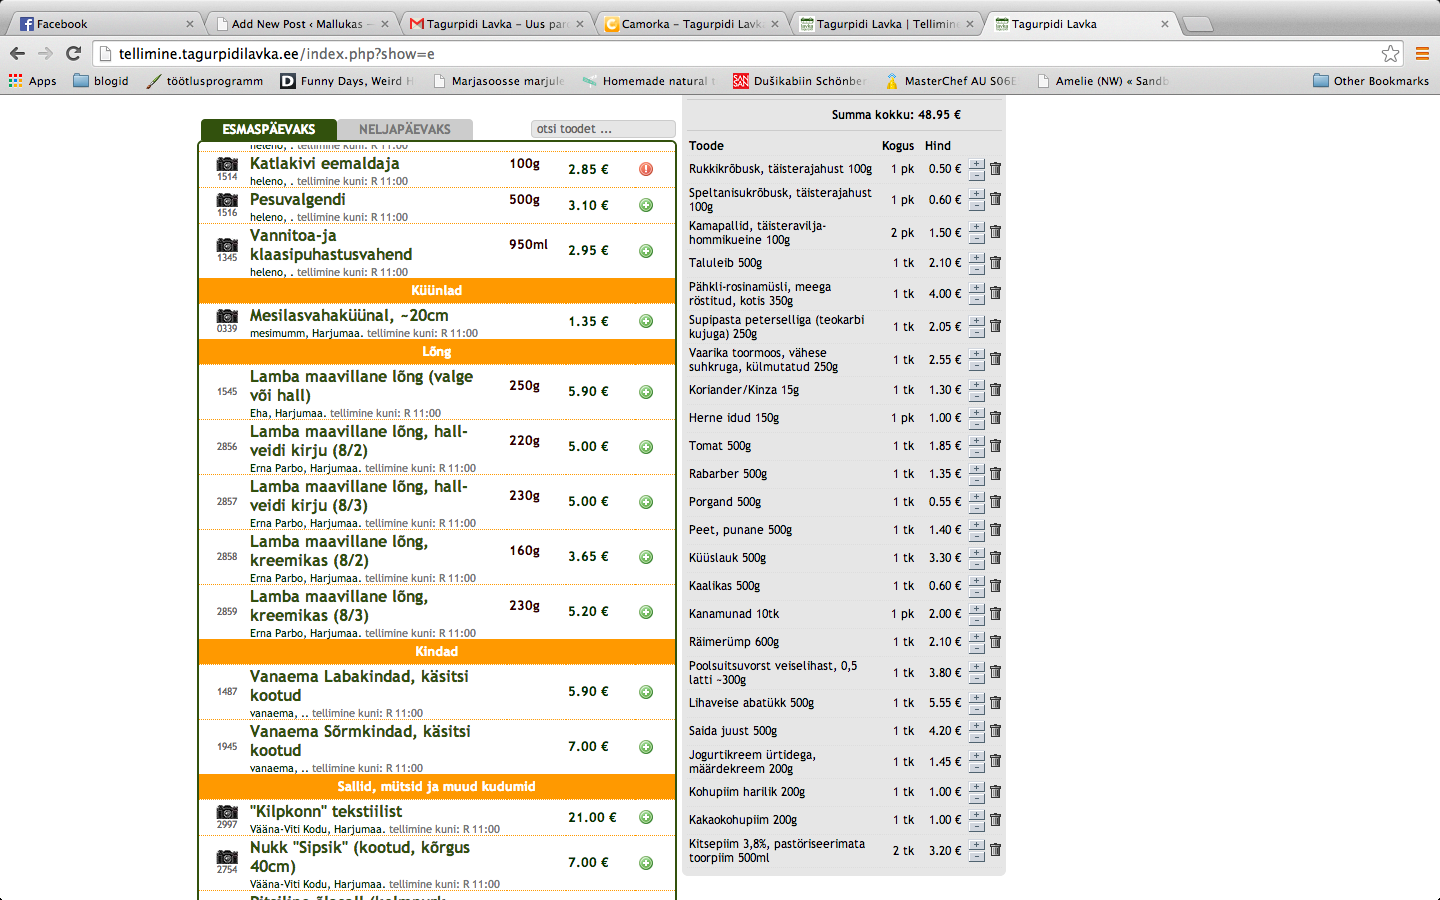Screen dimensions: 1440x900
Task: Delete Tomat 500g from cart
Action: click(x=995, y=445)
